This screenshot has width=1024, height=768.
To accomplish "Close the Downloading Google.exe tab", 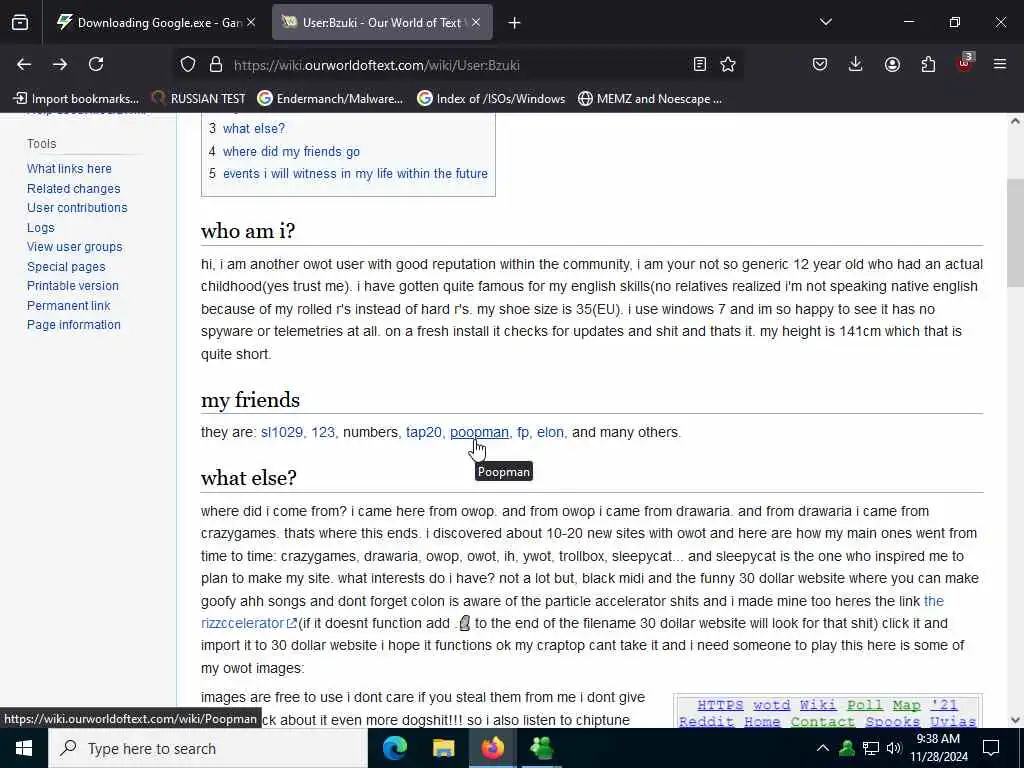I will [251, 22].
